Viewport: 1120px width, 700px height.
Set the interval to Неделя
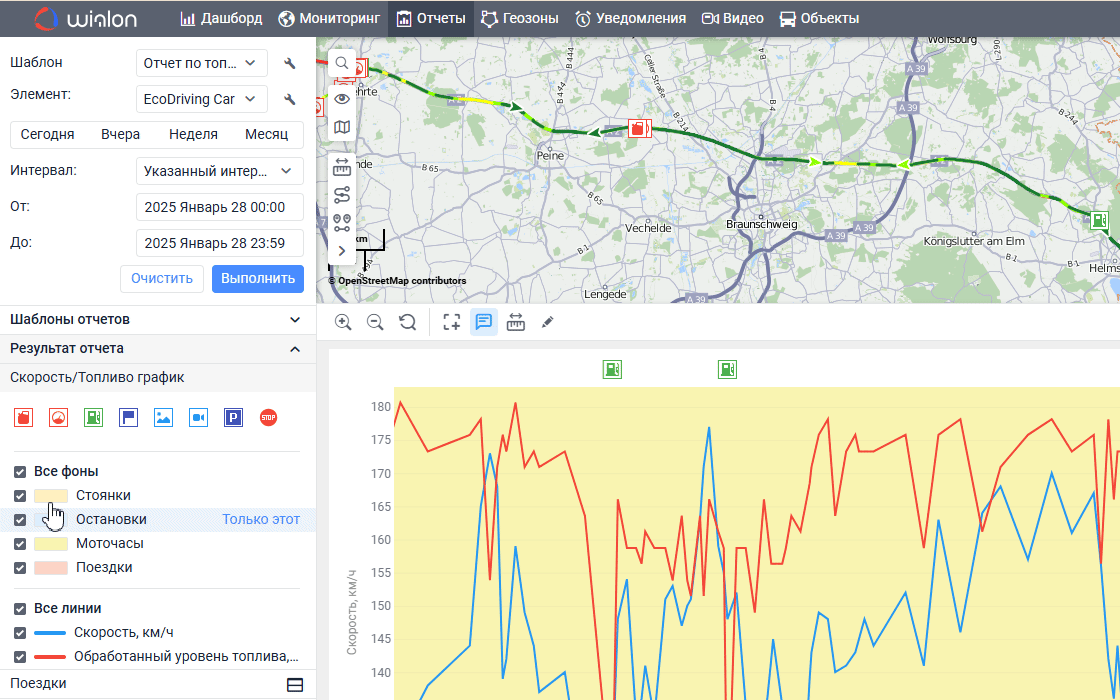pyautogui.click(x=193, y=134)
